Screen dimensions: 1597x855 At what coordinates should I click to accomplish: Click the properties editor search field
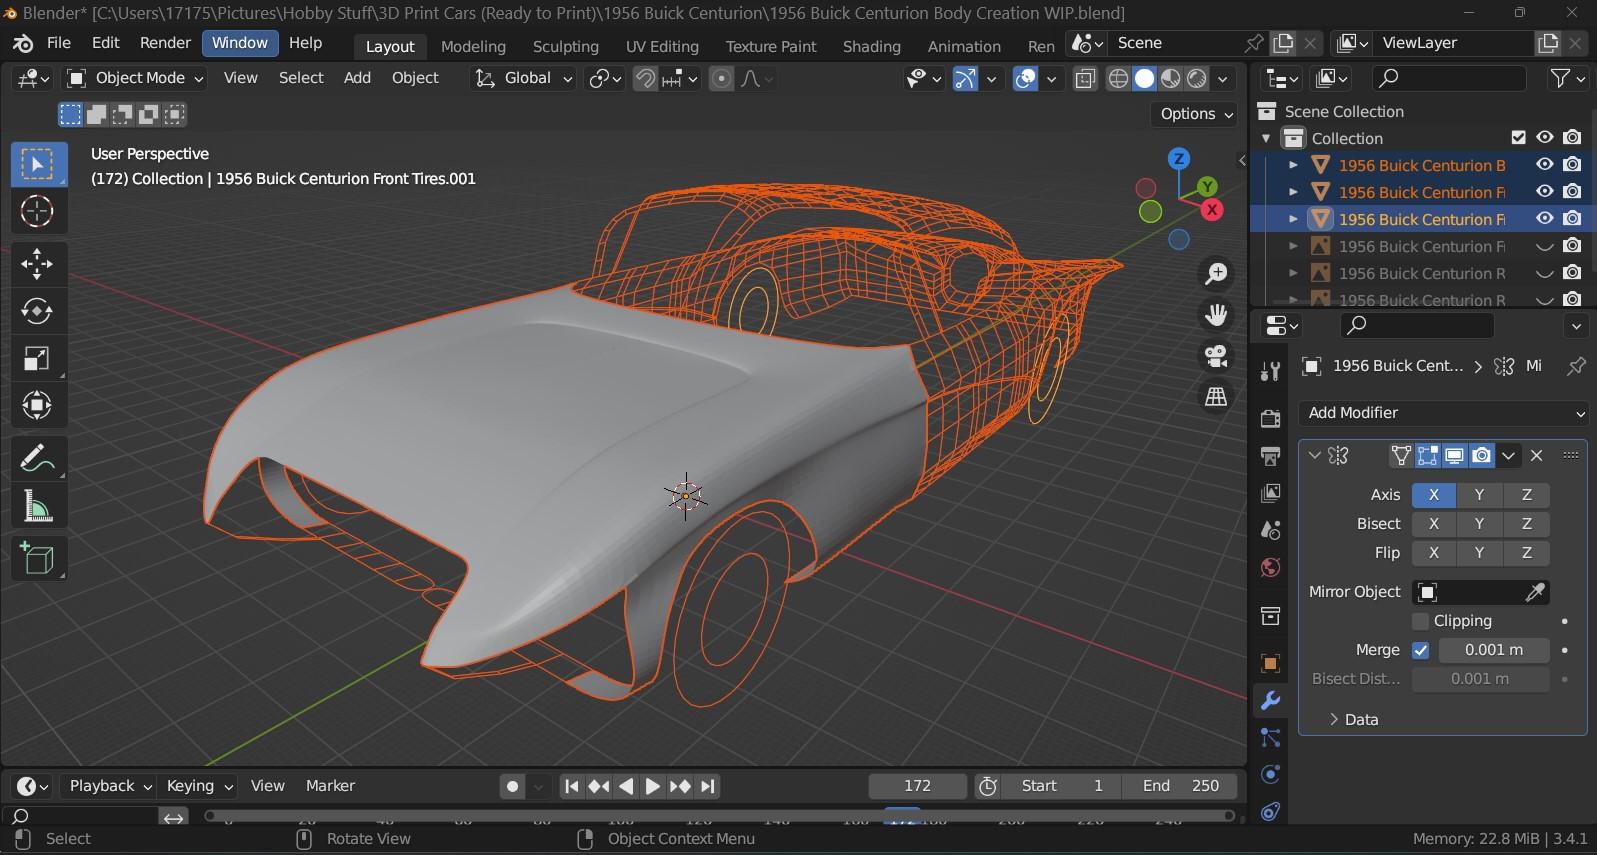pyautogui.click(x=1416, y=325)
